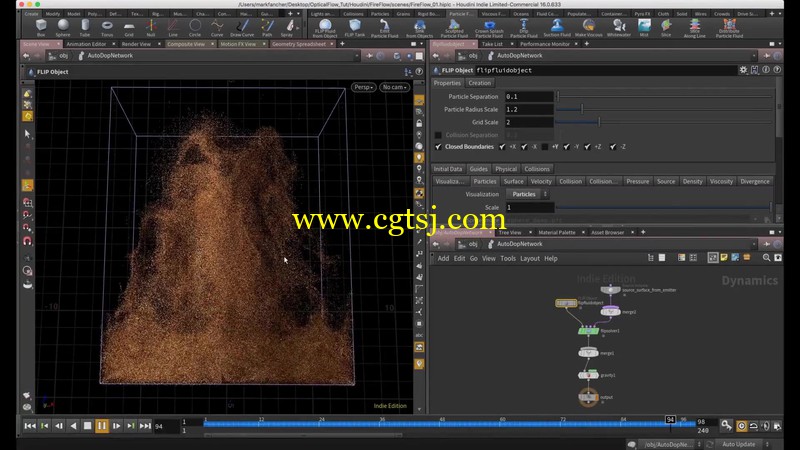This screenshot has width=800, height=450.
Task: Toggle the -X boundary checkbox
Action: coord(524,146)
